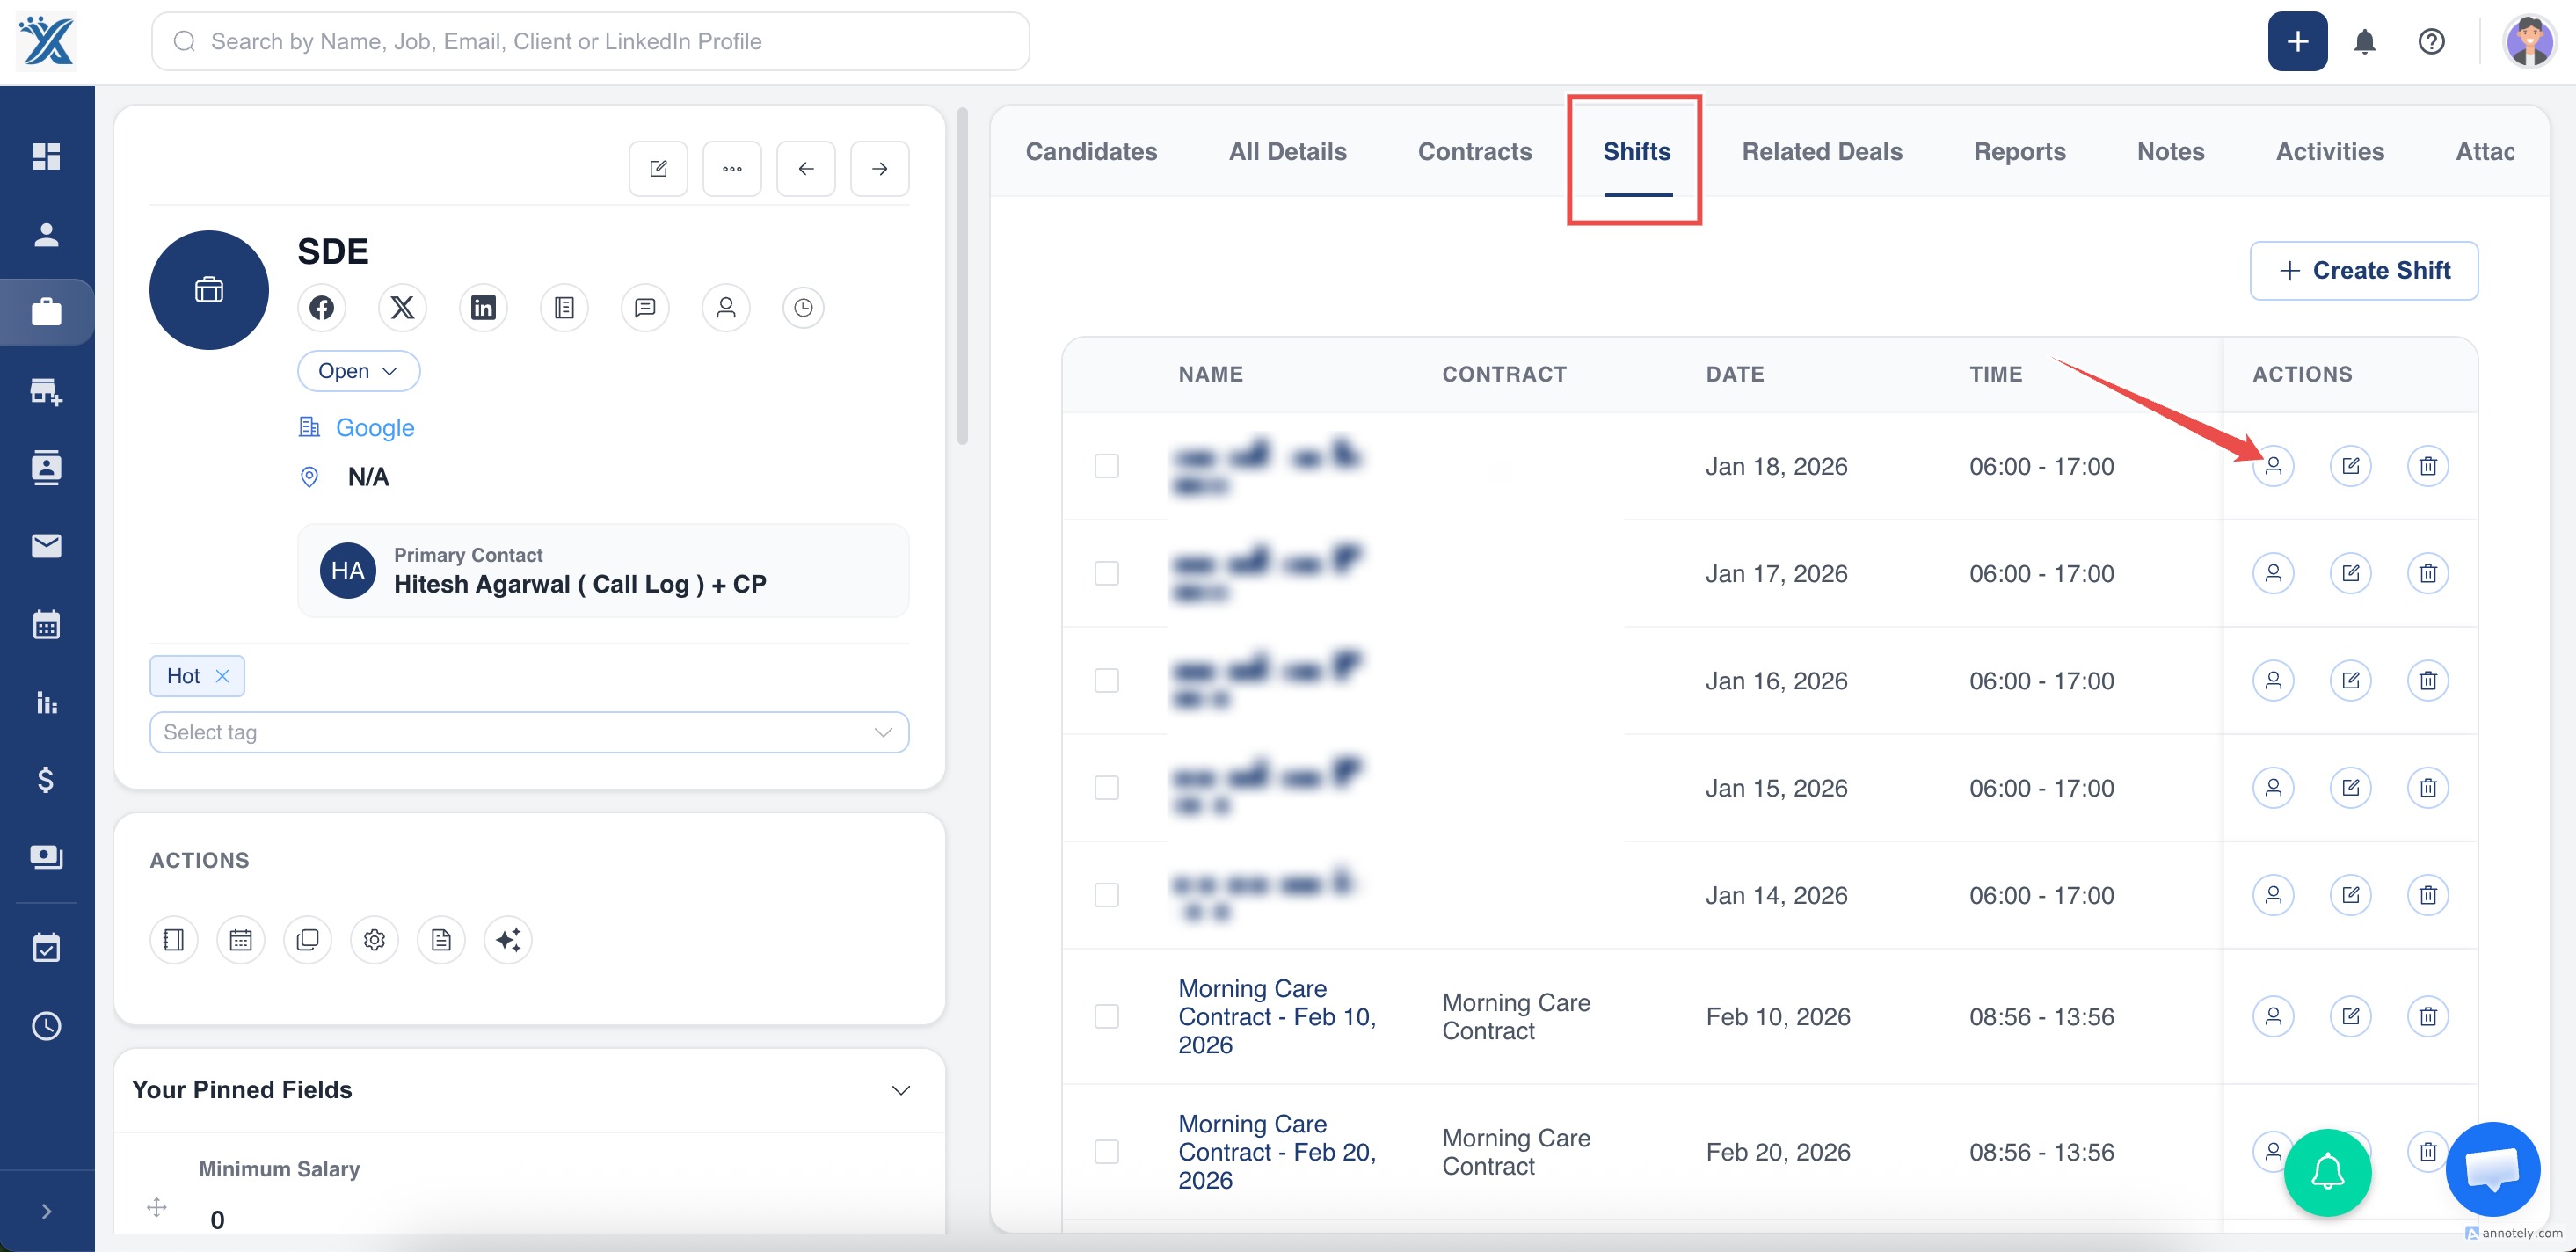Collapse the Your Pinned Fields section
The width and height of the screenshot is (2576, 1252).
click(x=900, y=1090)
